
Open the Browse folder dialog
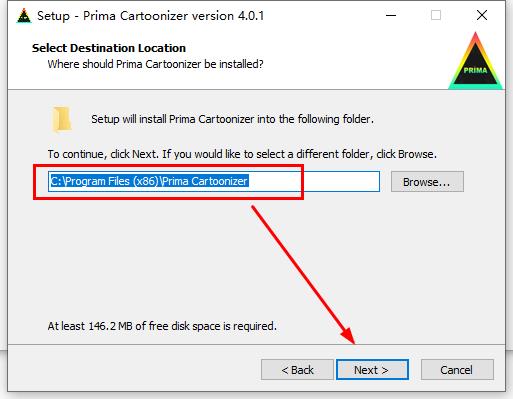tap(427, 182)
